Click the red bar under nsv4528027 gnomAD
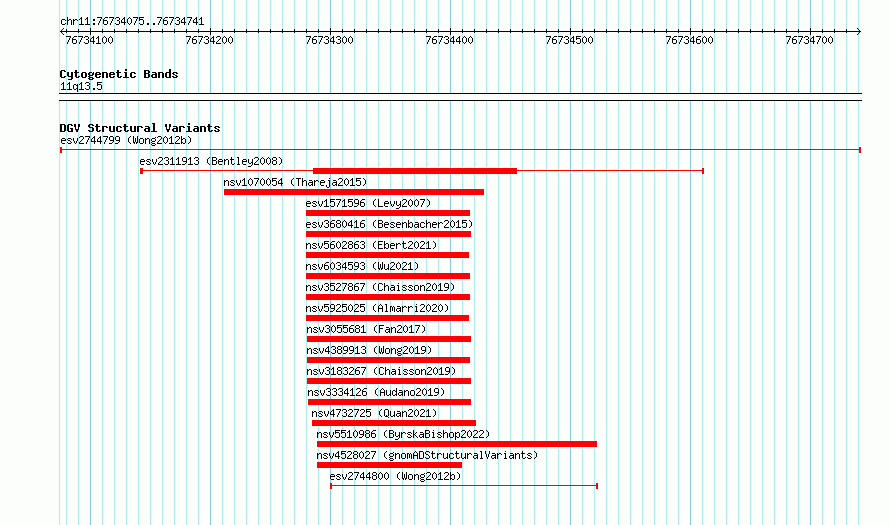This screenshot has height=525, width=890. pyautogui.click(x=389, y=465)
